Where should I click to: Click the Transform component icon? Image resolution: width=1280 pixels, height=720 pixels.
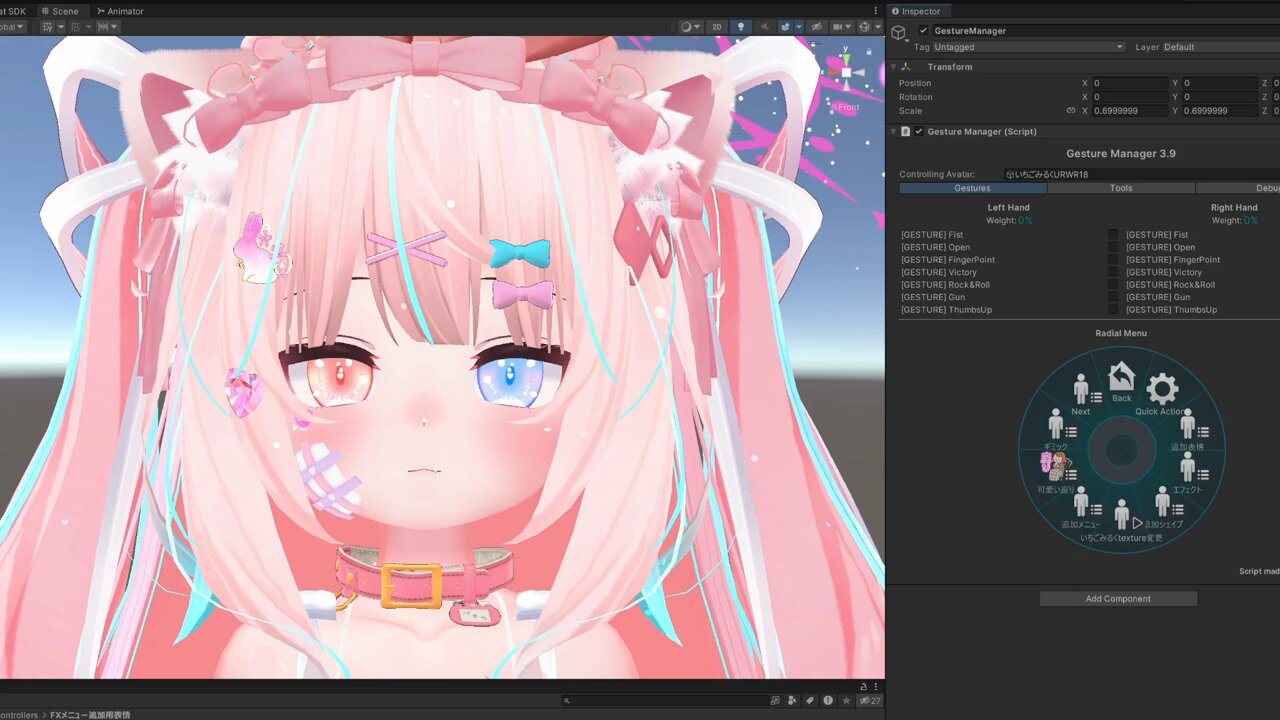point(906,67)
